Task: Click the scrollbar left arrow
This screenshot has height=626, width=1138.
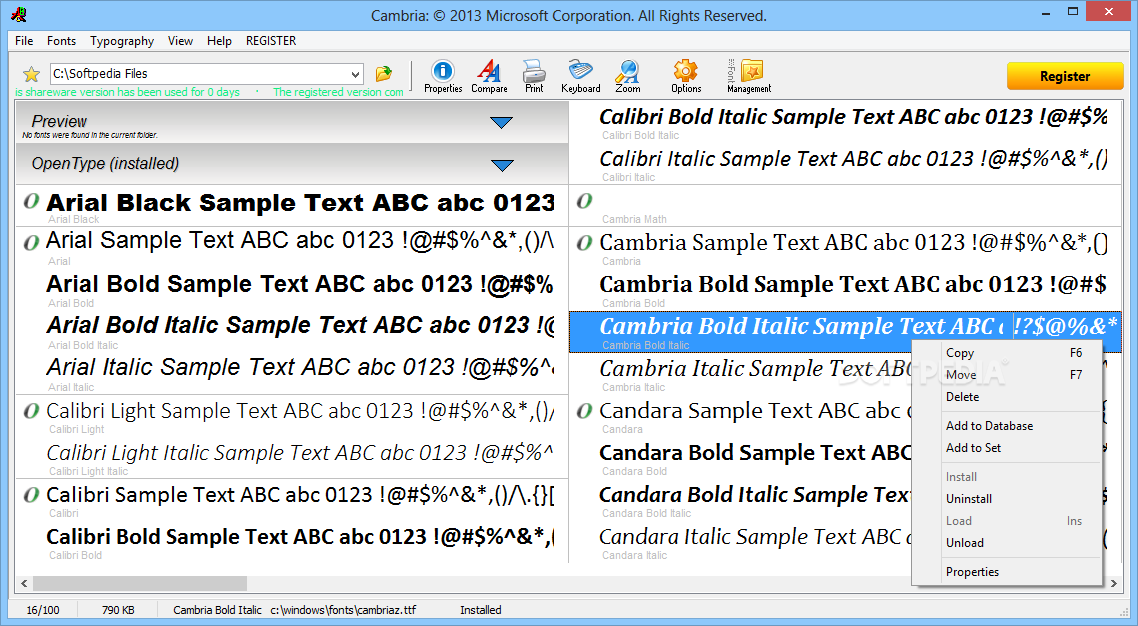Action: [x=24, y=583]
